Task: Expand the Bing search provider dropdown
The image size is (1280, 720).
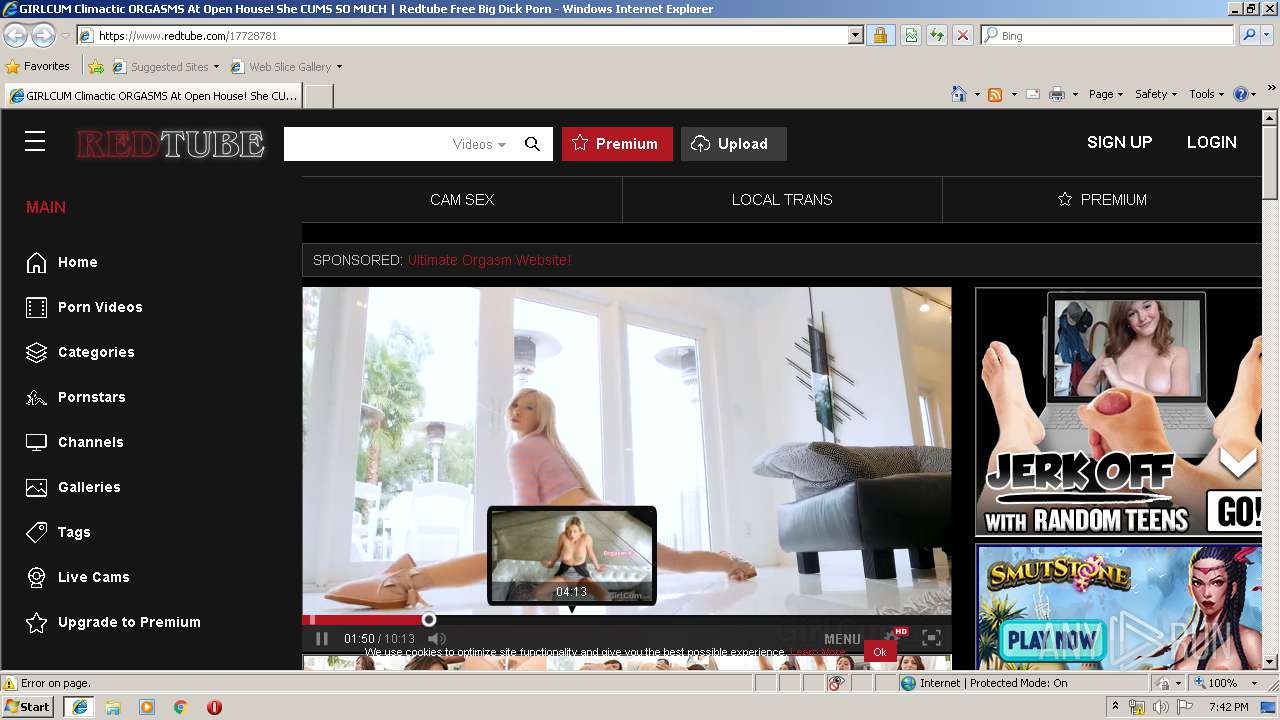Action: (1267, 35)
